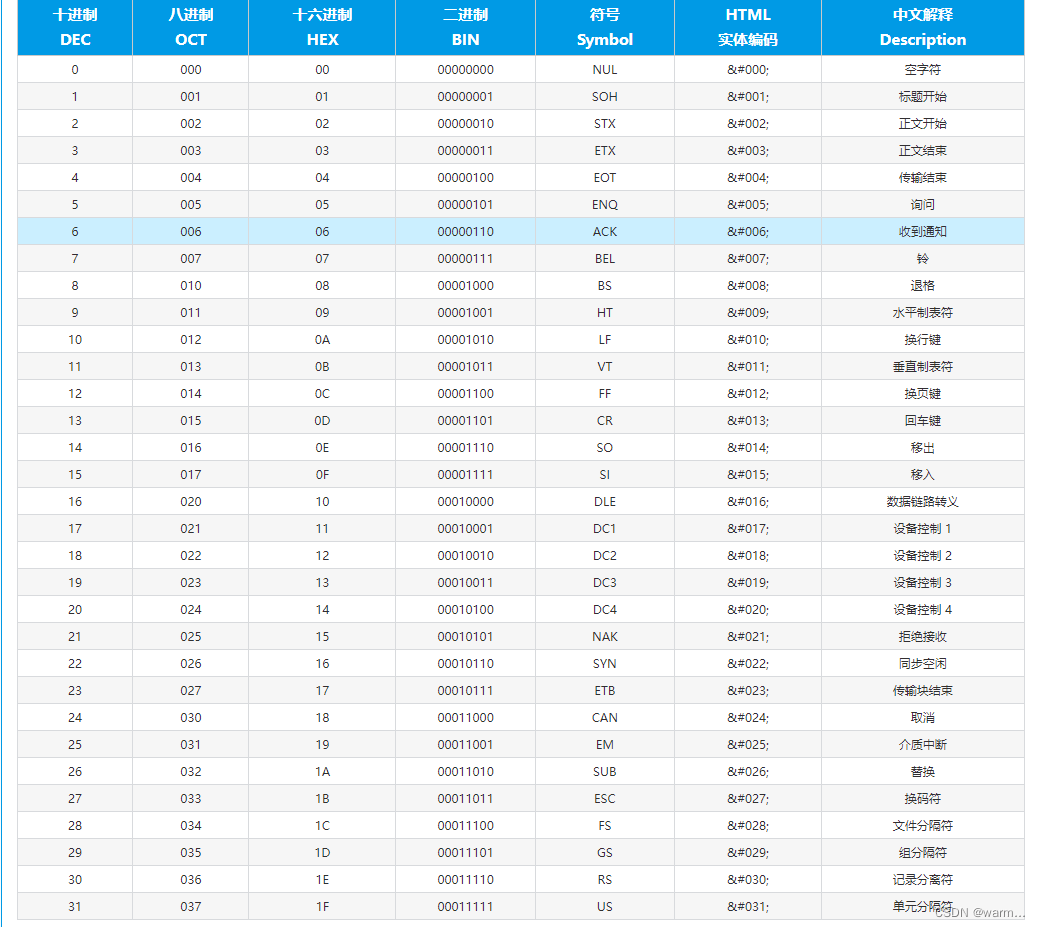
Task: Select the FS symbol cell
Action: pos(605,826)
